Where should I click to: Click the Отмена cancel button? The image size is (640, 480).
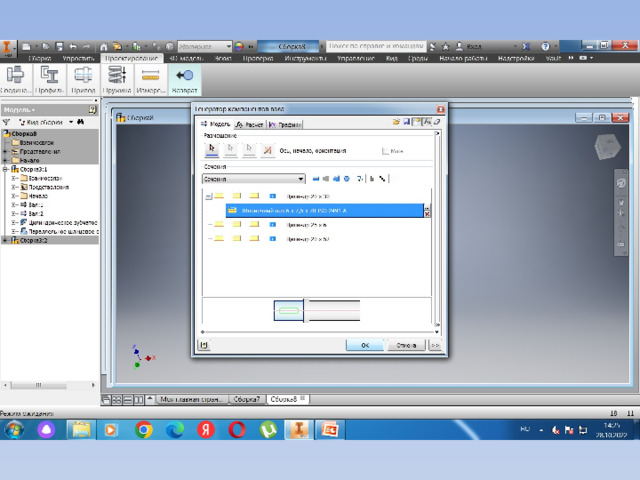[x=406, y=345]
